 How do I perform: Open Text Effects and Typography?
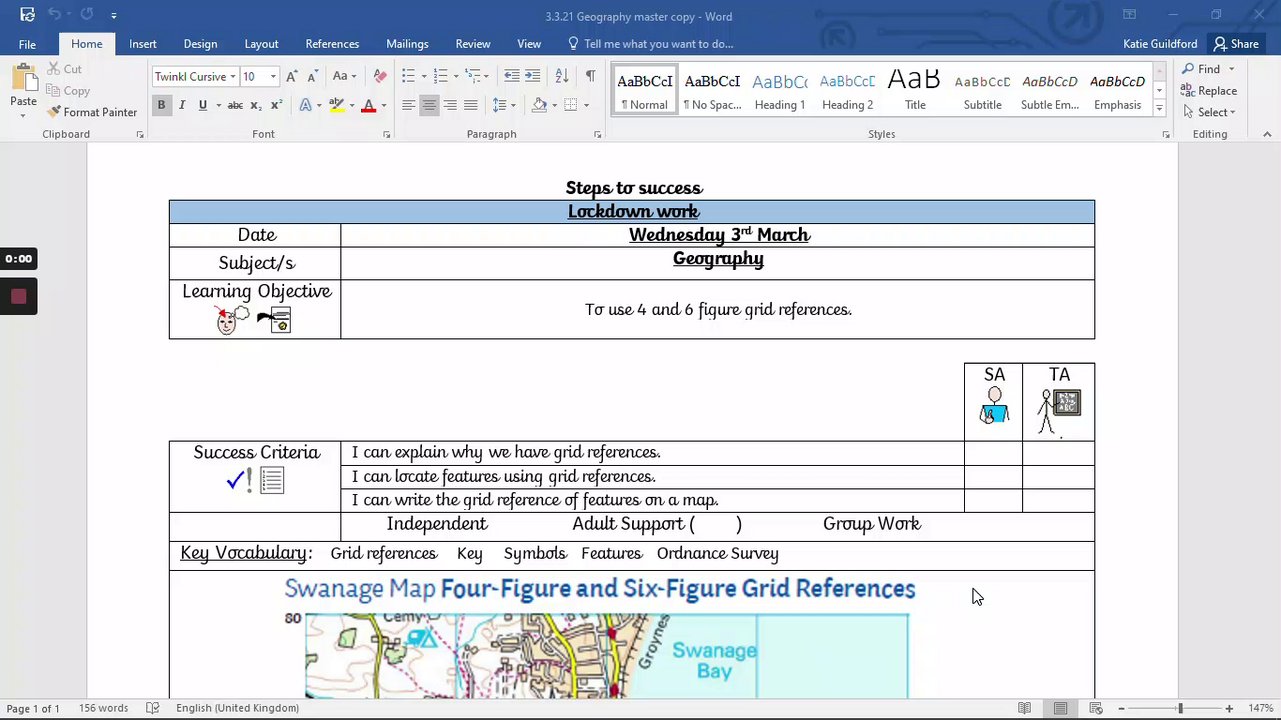(306, 105)
